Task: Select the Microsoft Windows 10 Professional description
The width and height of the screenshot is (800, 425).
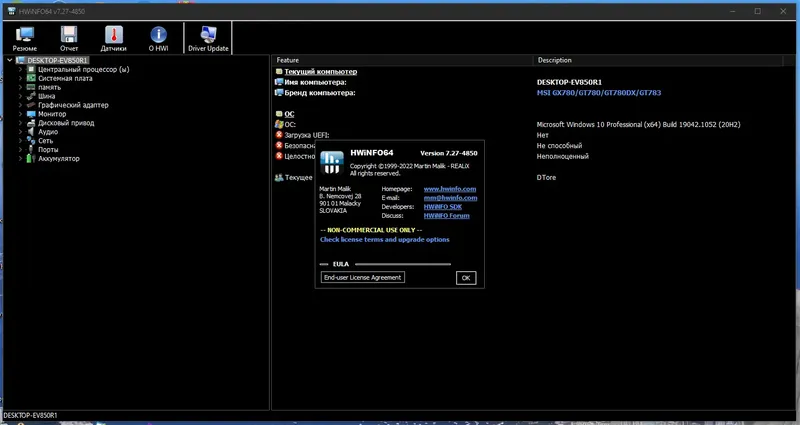Action: click(638, 124)
